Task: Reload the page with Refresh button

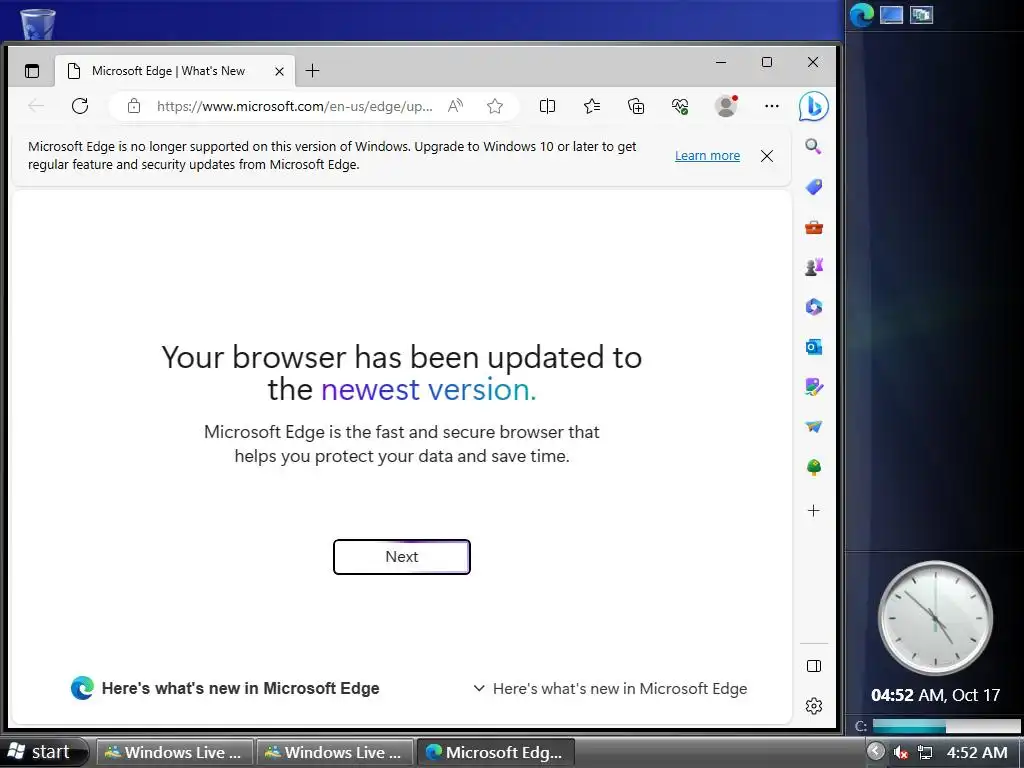Action: (x=80, y=106)
